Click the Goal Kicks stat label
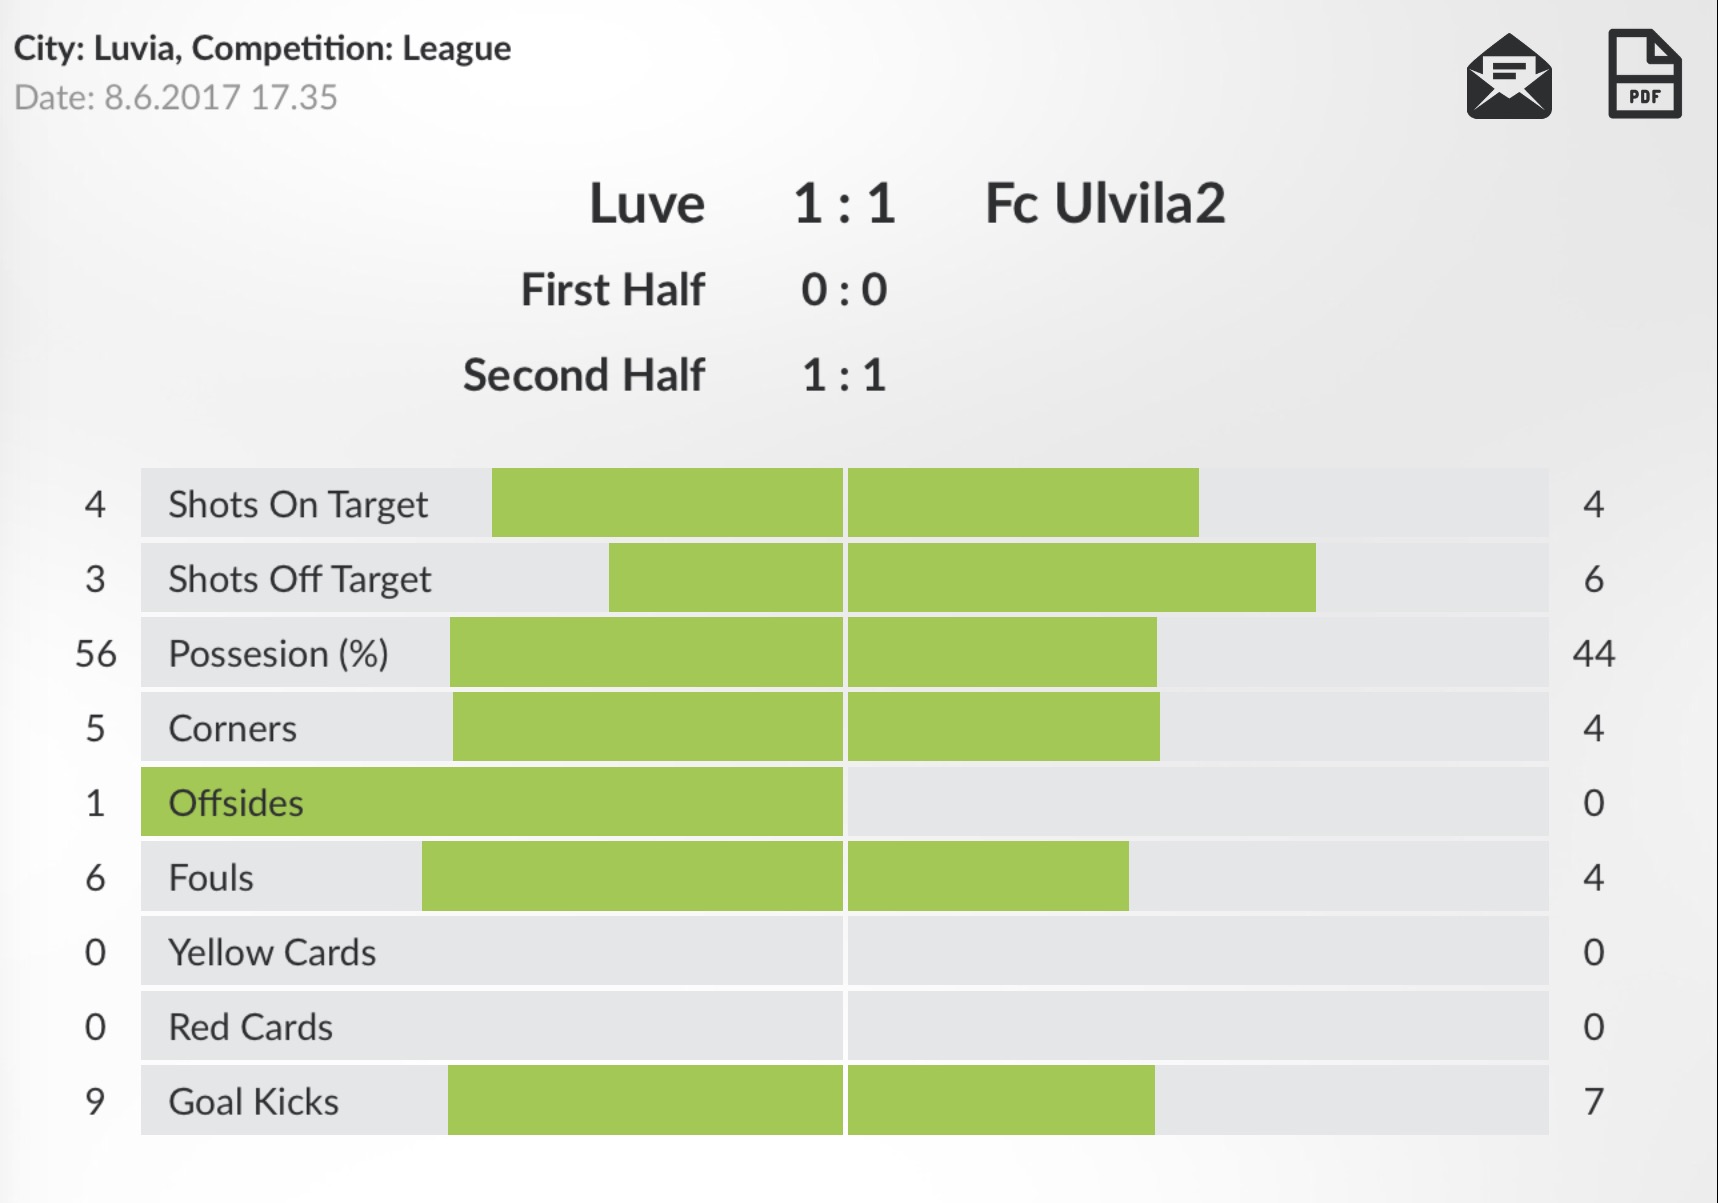Screen dimensions: 1718x1203 pos(254,1102)
